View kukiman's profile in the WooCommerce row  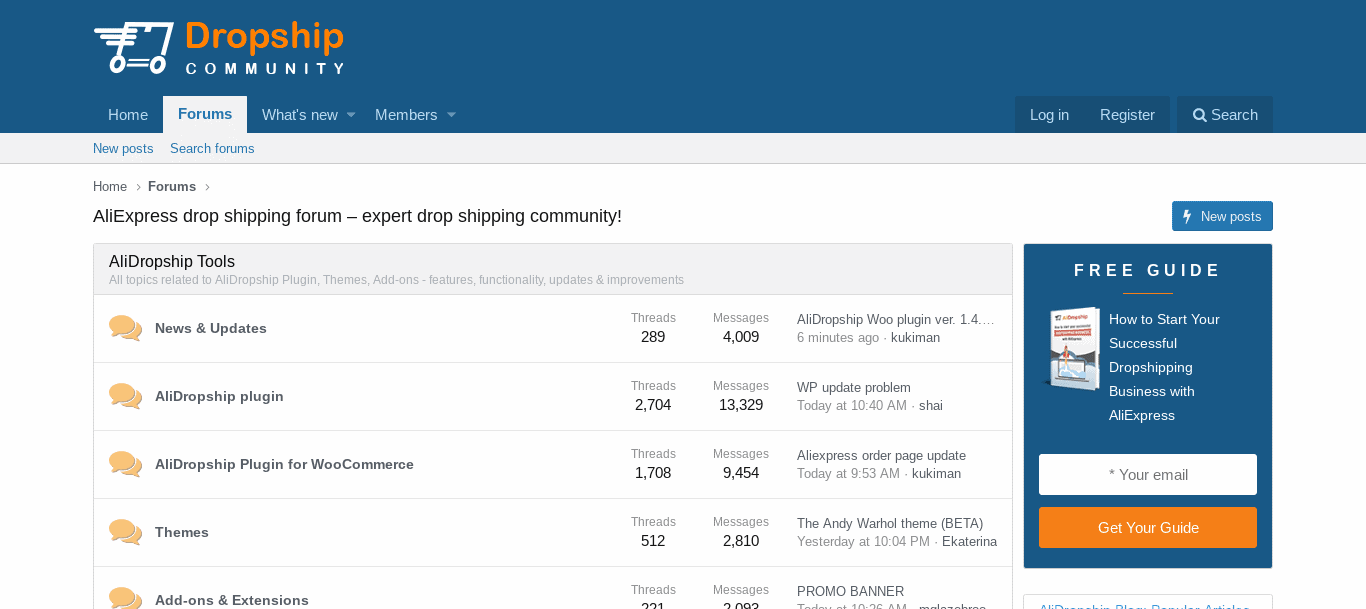(936, 473)
